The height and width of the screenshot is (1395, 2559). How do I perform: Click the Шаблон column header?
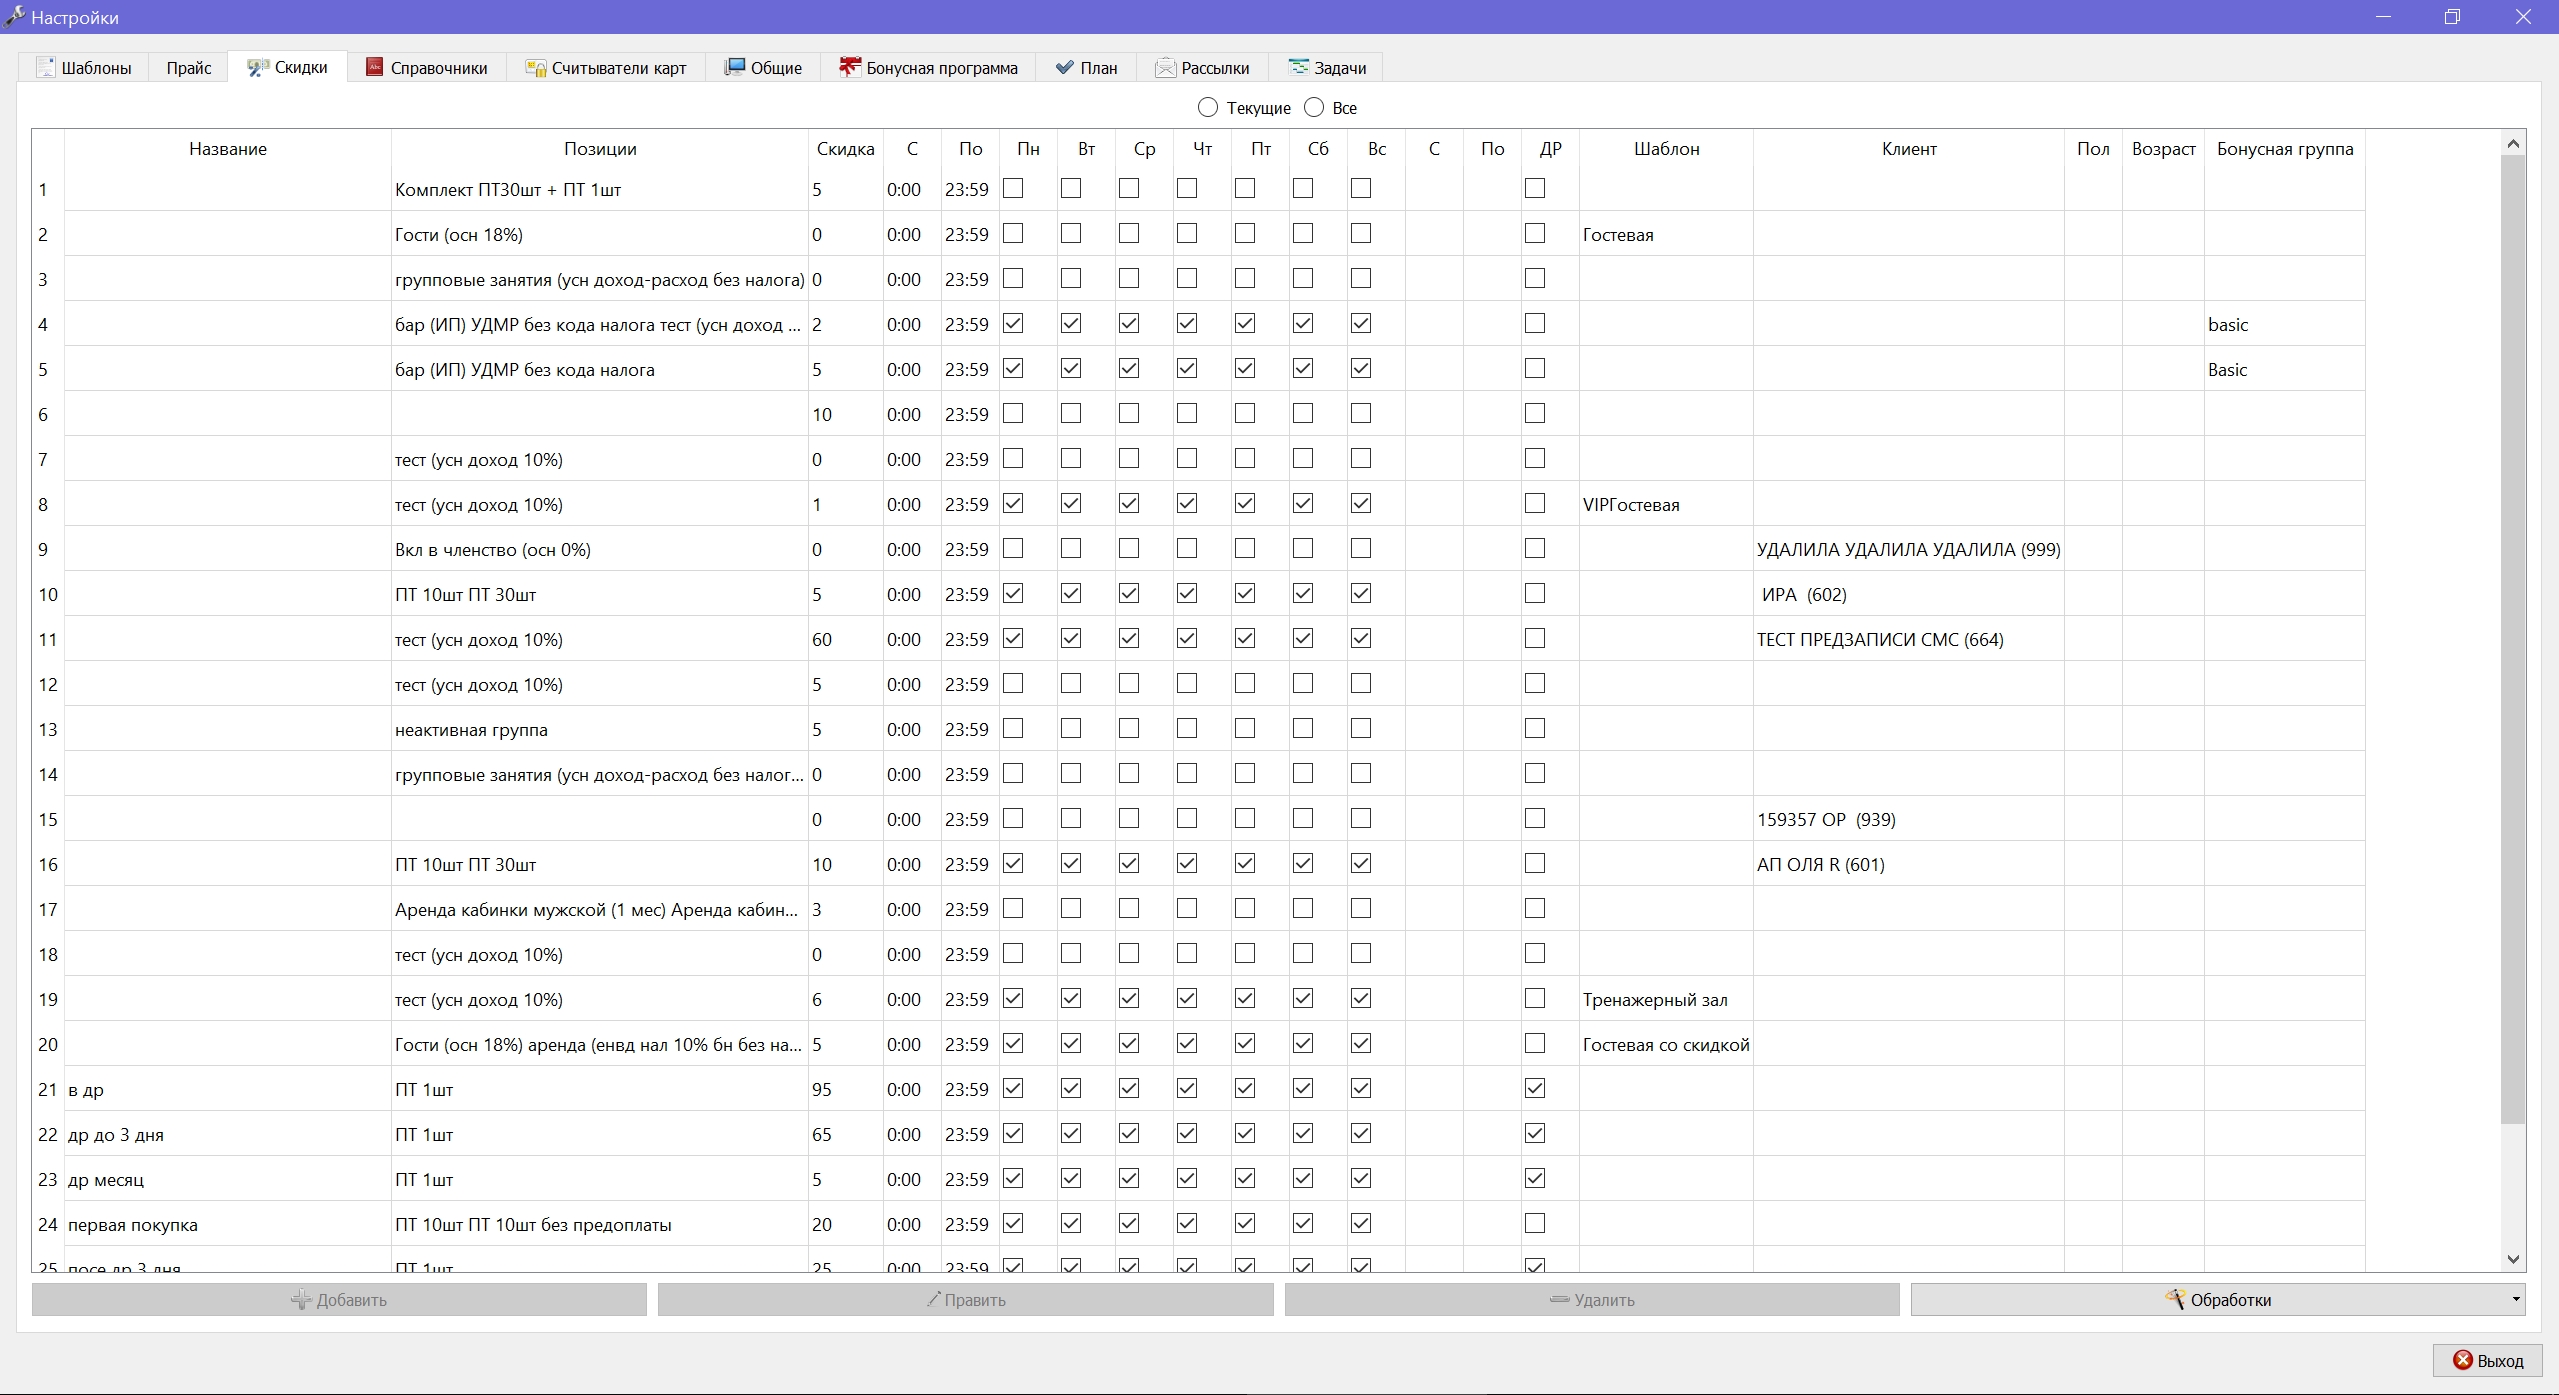1666,149
